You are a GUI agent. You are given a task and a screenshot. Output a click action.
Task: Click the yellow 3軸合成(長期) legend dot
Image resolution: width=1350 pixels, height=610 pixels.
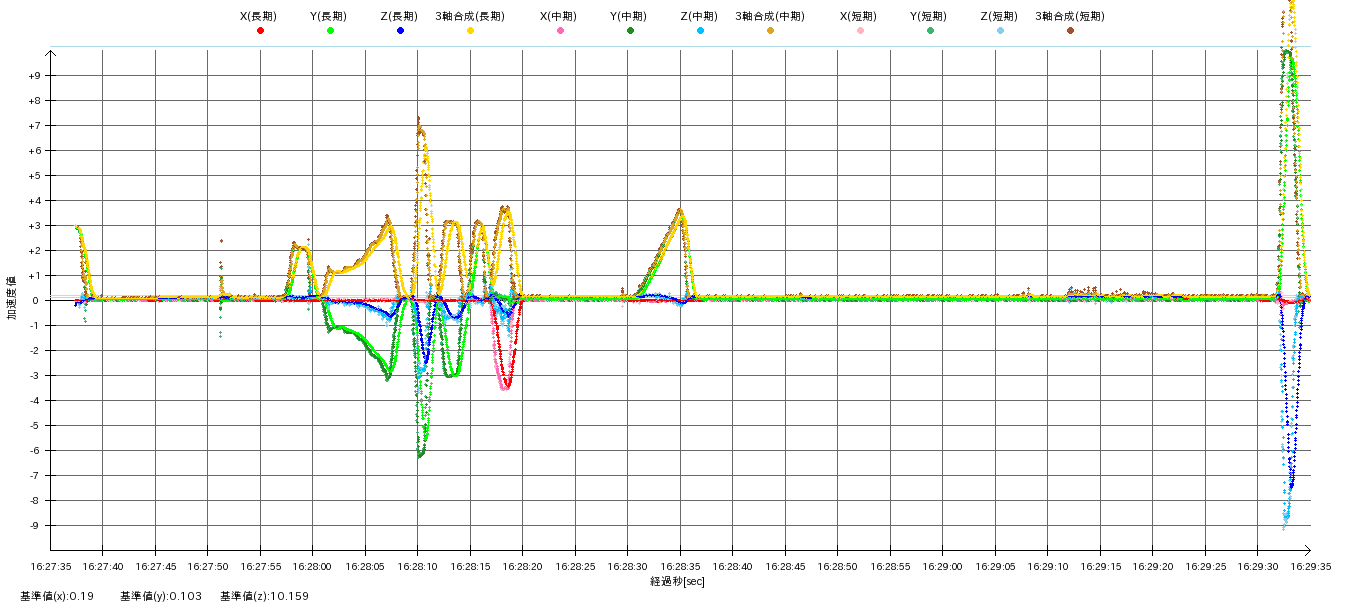tap(470, 31)
